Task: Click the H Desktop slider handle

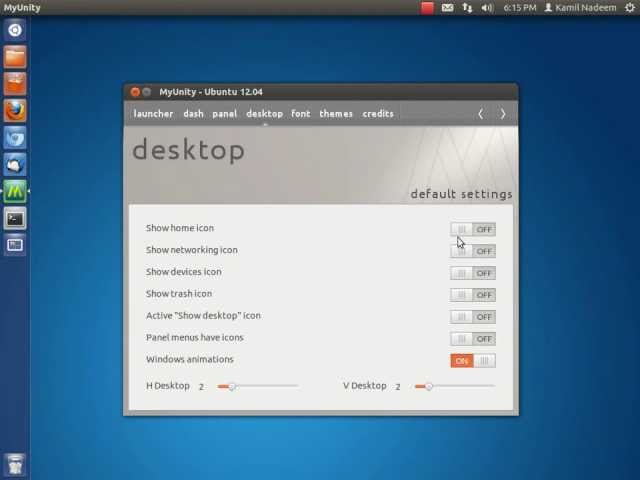Action: point(231,386)
